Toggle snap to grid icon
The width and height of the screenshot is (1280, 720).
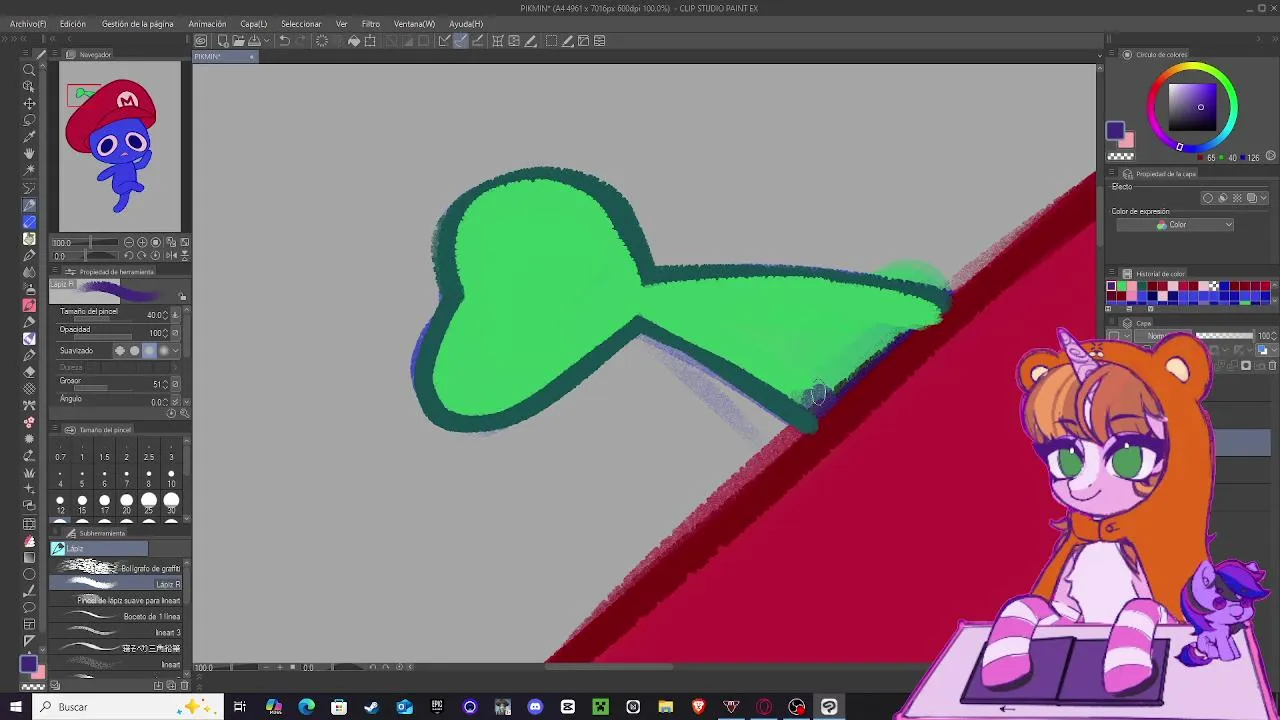click(478, 41)
